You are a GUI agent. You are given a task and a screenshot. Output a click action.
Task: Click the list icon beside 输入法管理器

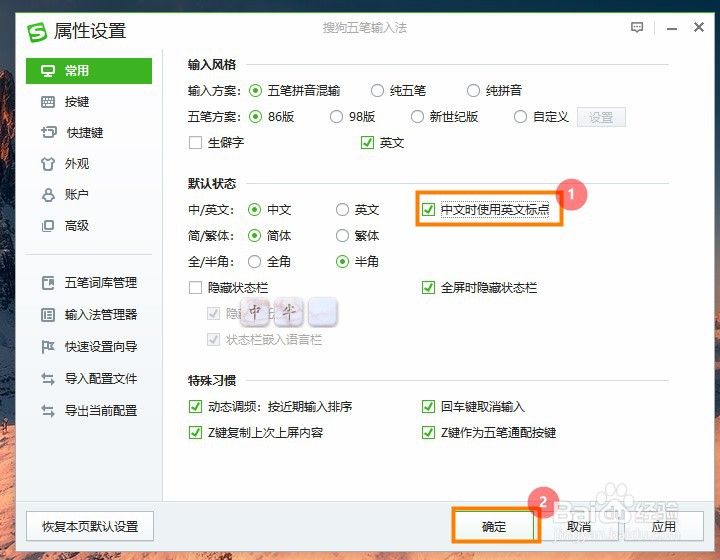pos(48,315)
